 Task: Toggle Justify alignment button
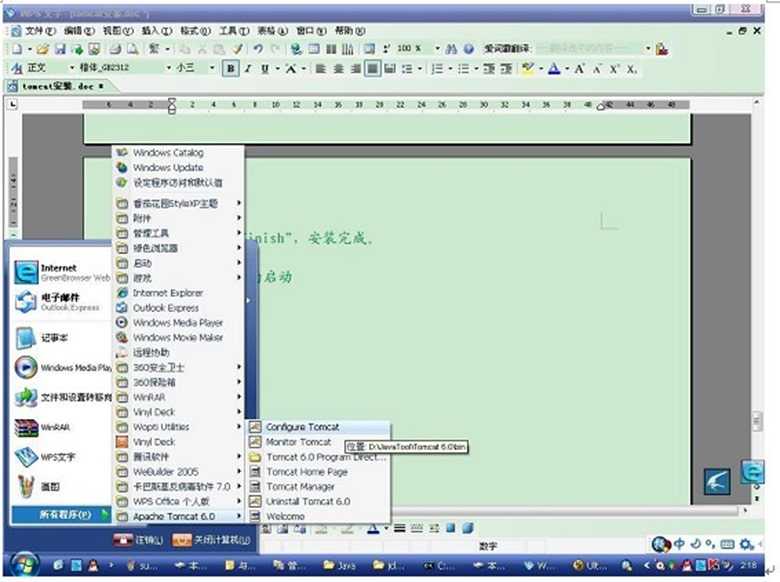point(372,69)
